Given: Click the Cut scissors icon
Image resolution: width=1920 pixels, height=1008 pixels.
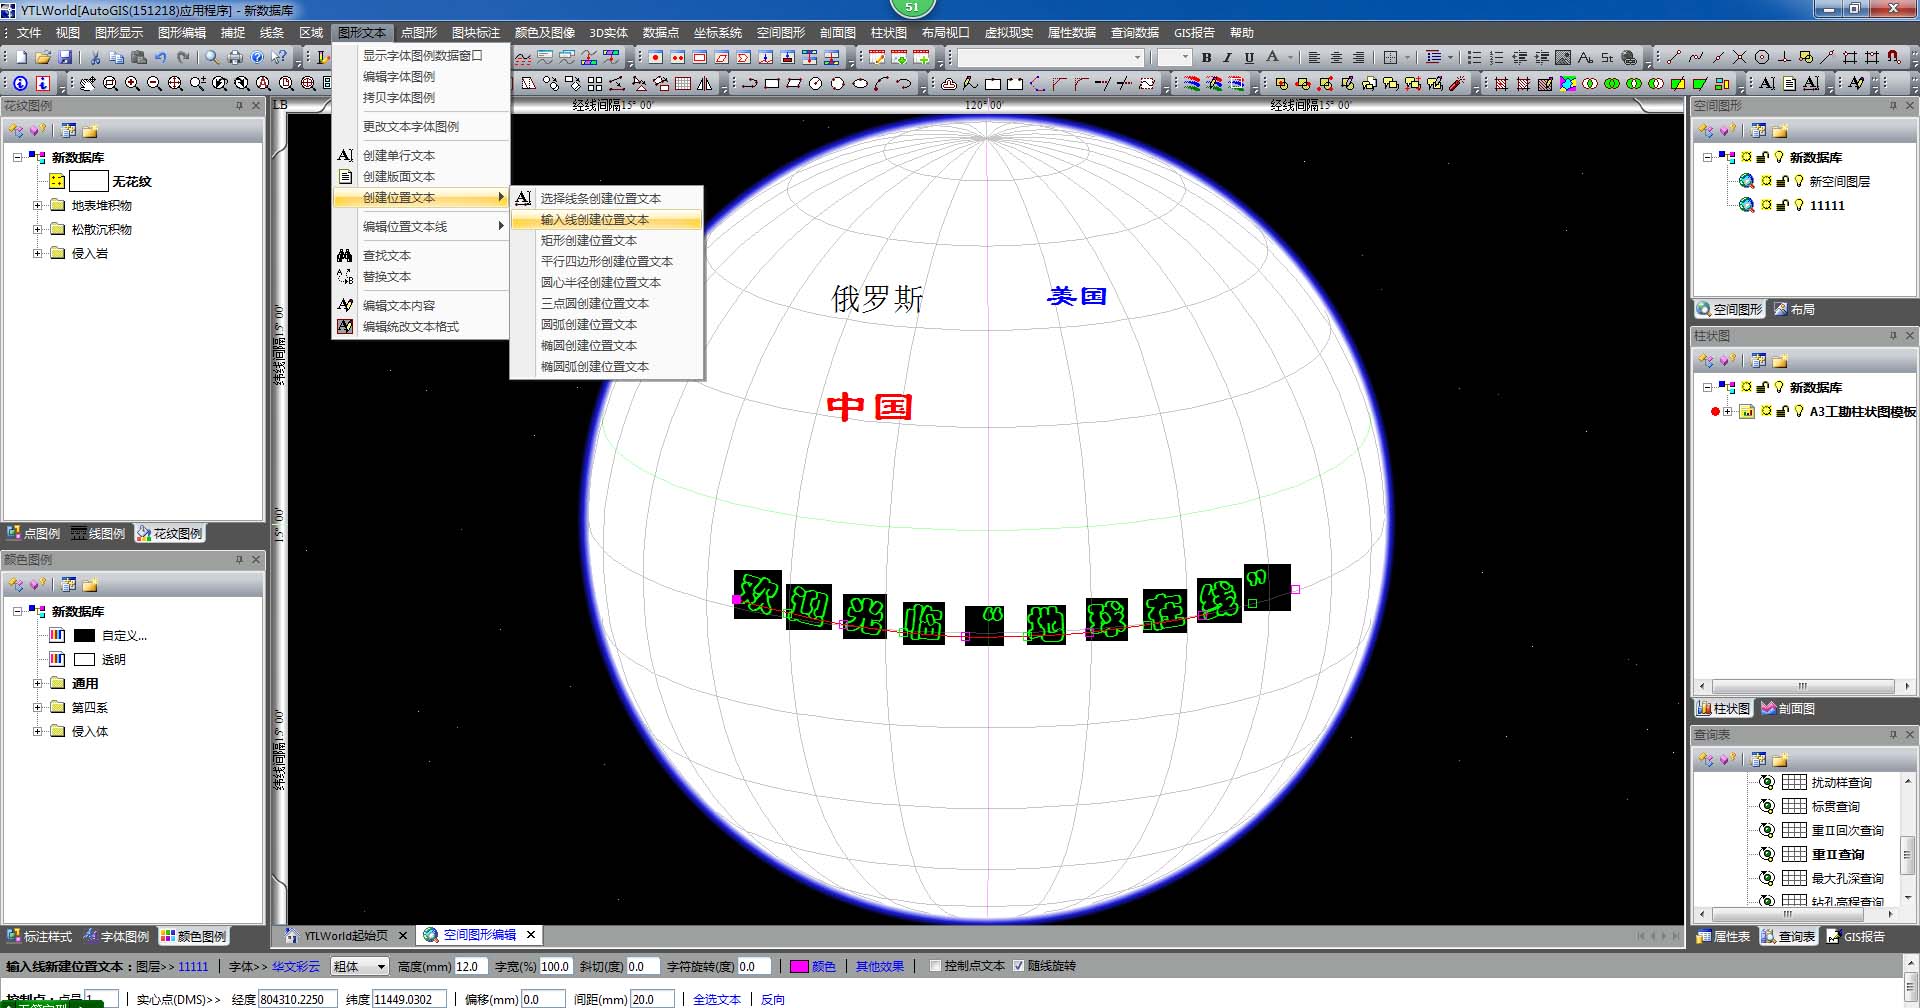Looking at the screenshot, I should 95,58.
